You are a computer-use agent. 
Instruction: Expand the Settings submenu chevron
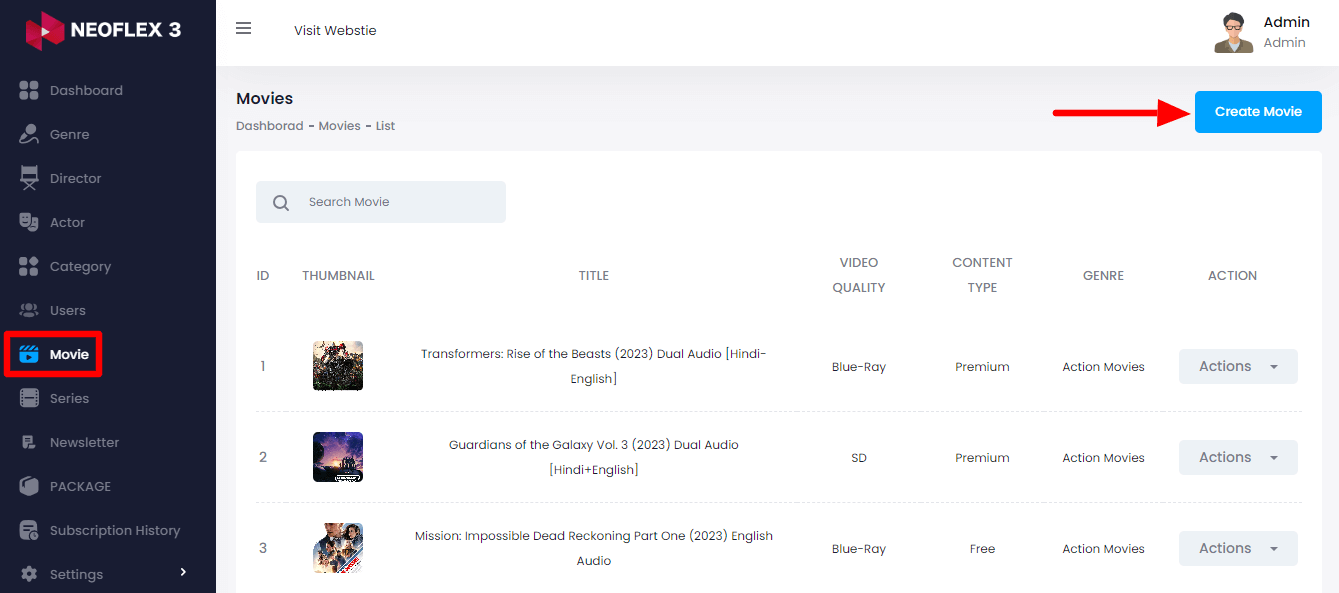pos(183,572)
